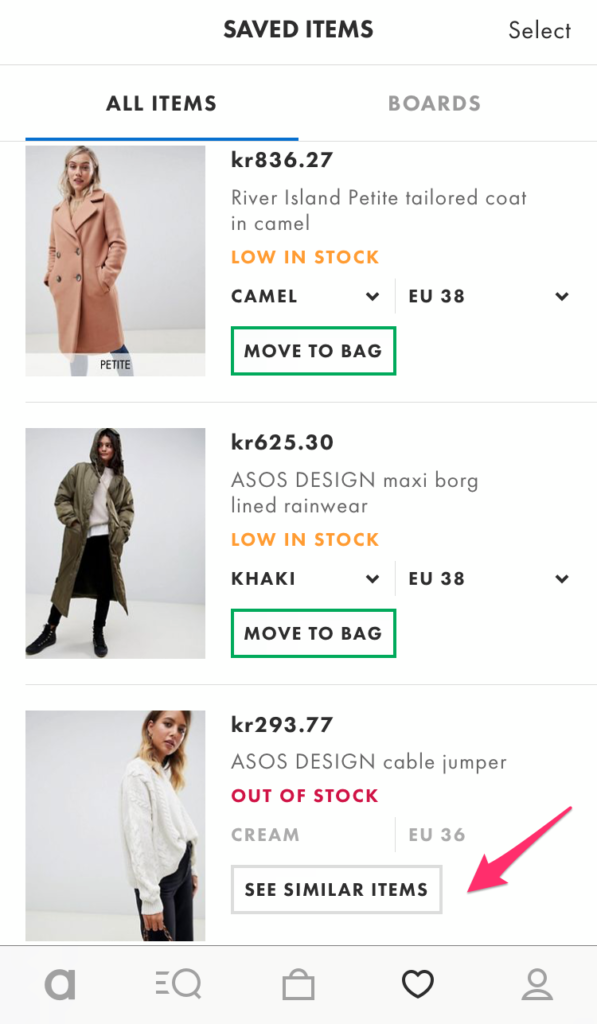Screen dimensions: 597x1024
Task: Open the River Island coat thumbnail
Action: click(115, 260)
